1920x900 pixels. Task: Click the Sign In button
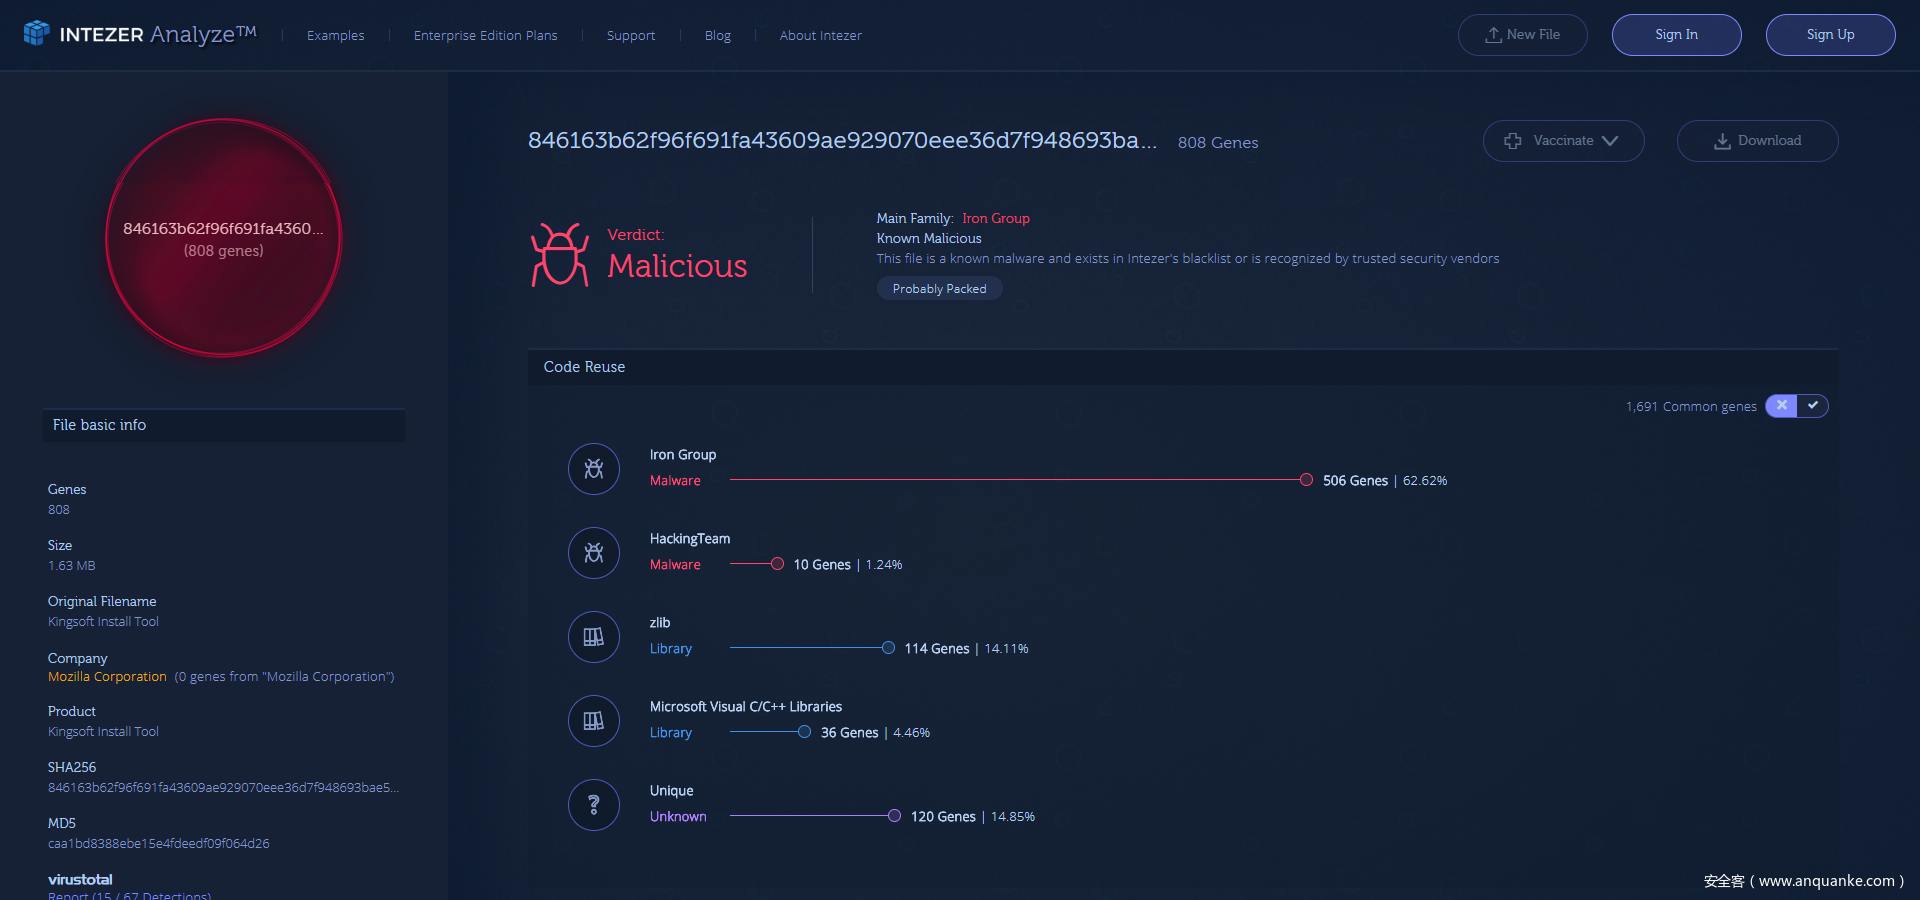(x=1676, y=35)
